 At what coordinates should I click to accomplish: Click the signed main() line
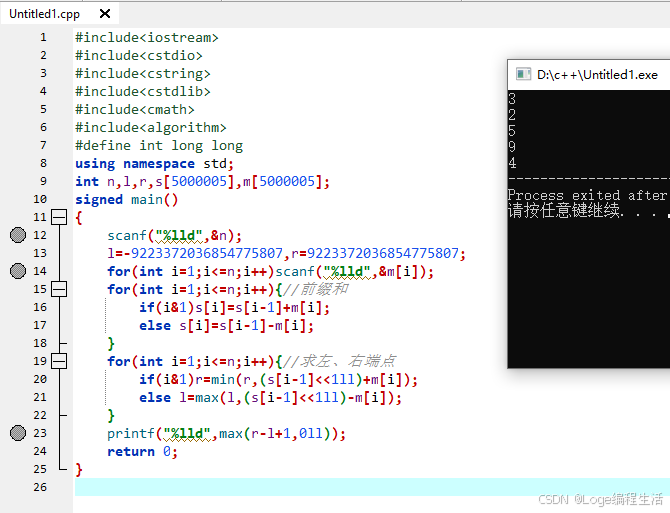126,199
